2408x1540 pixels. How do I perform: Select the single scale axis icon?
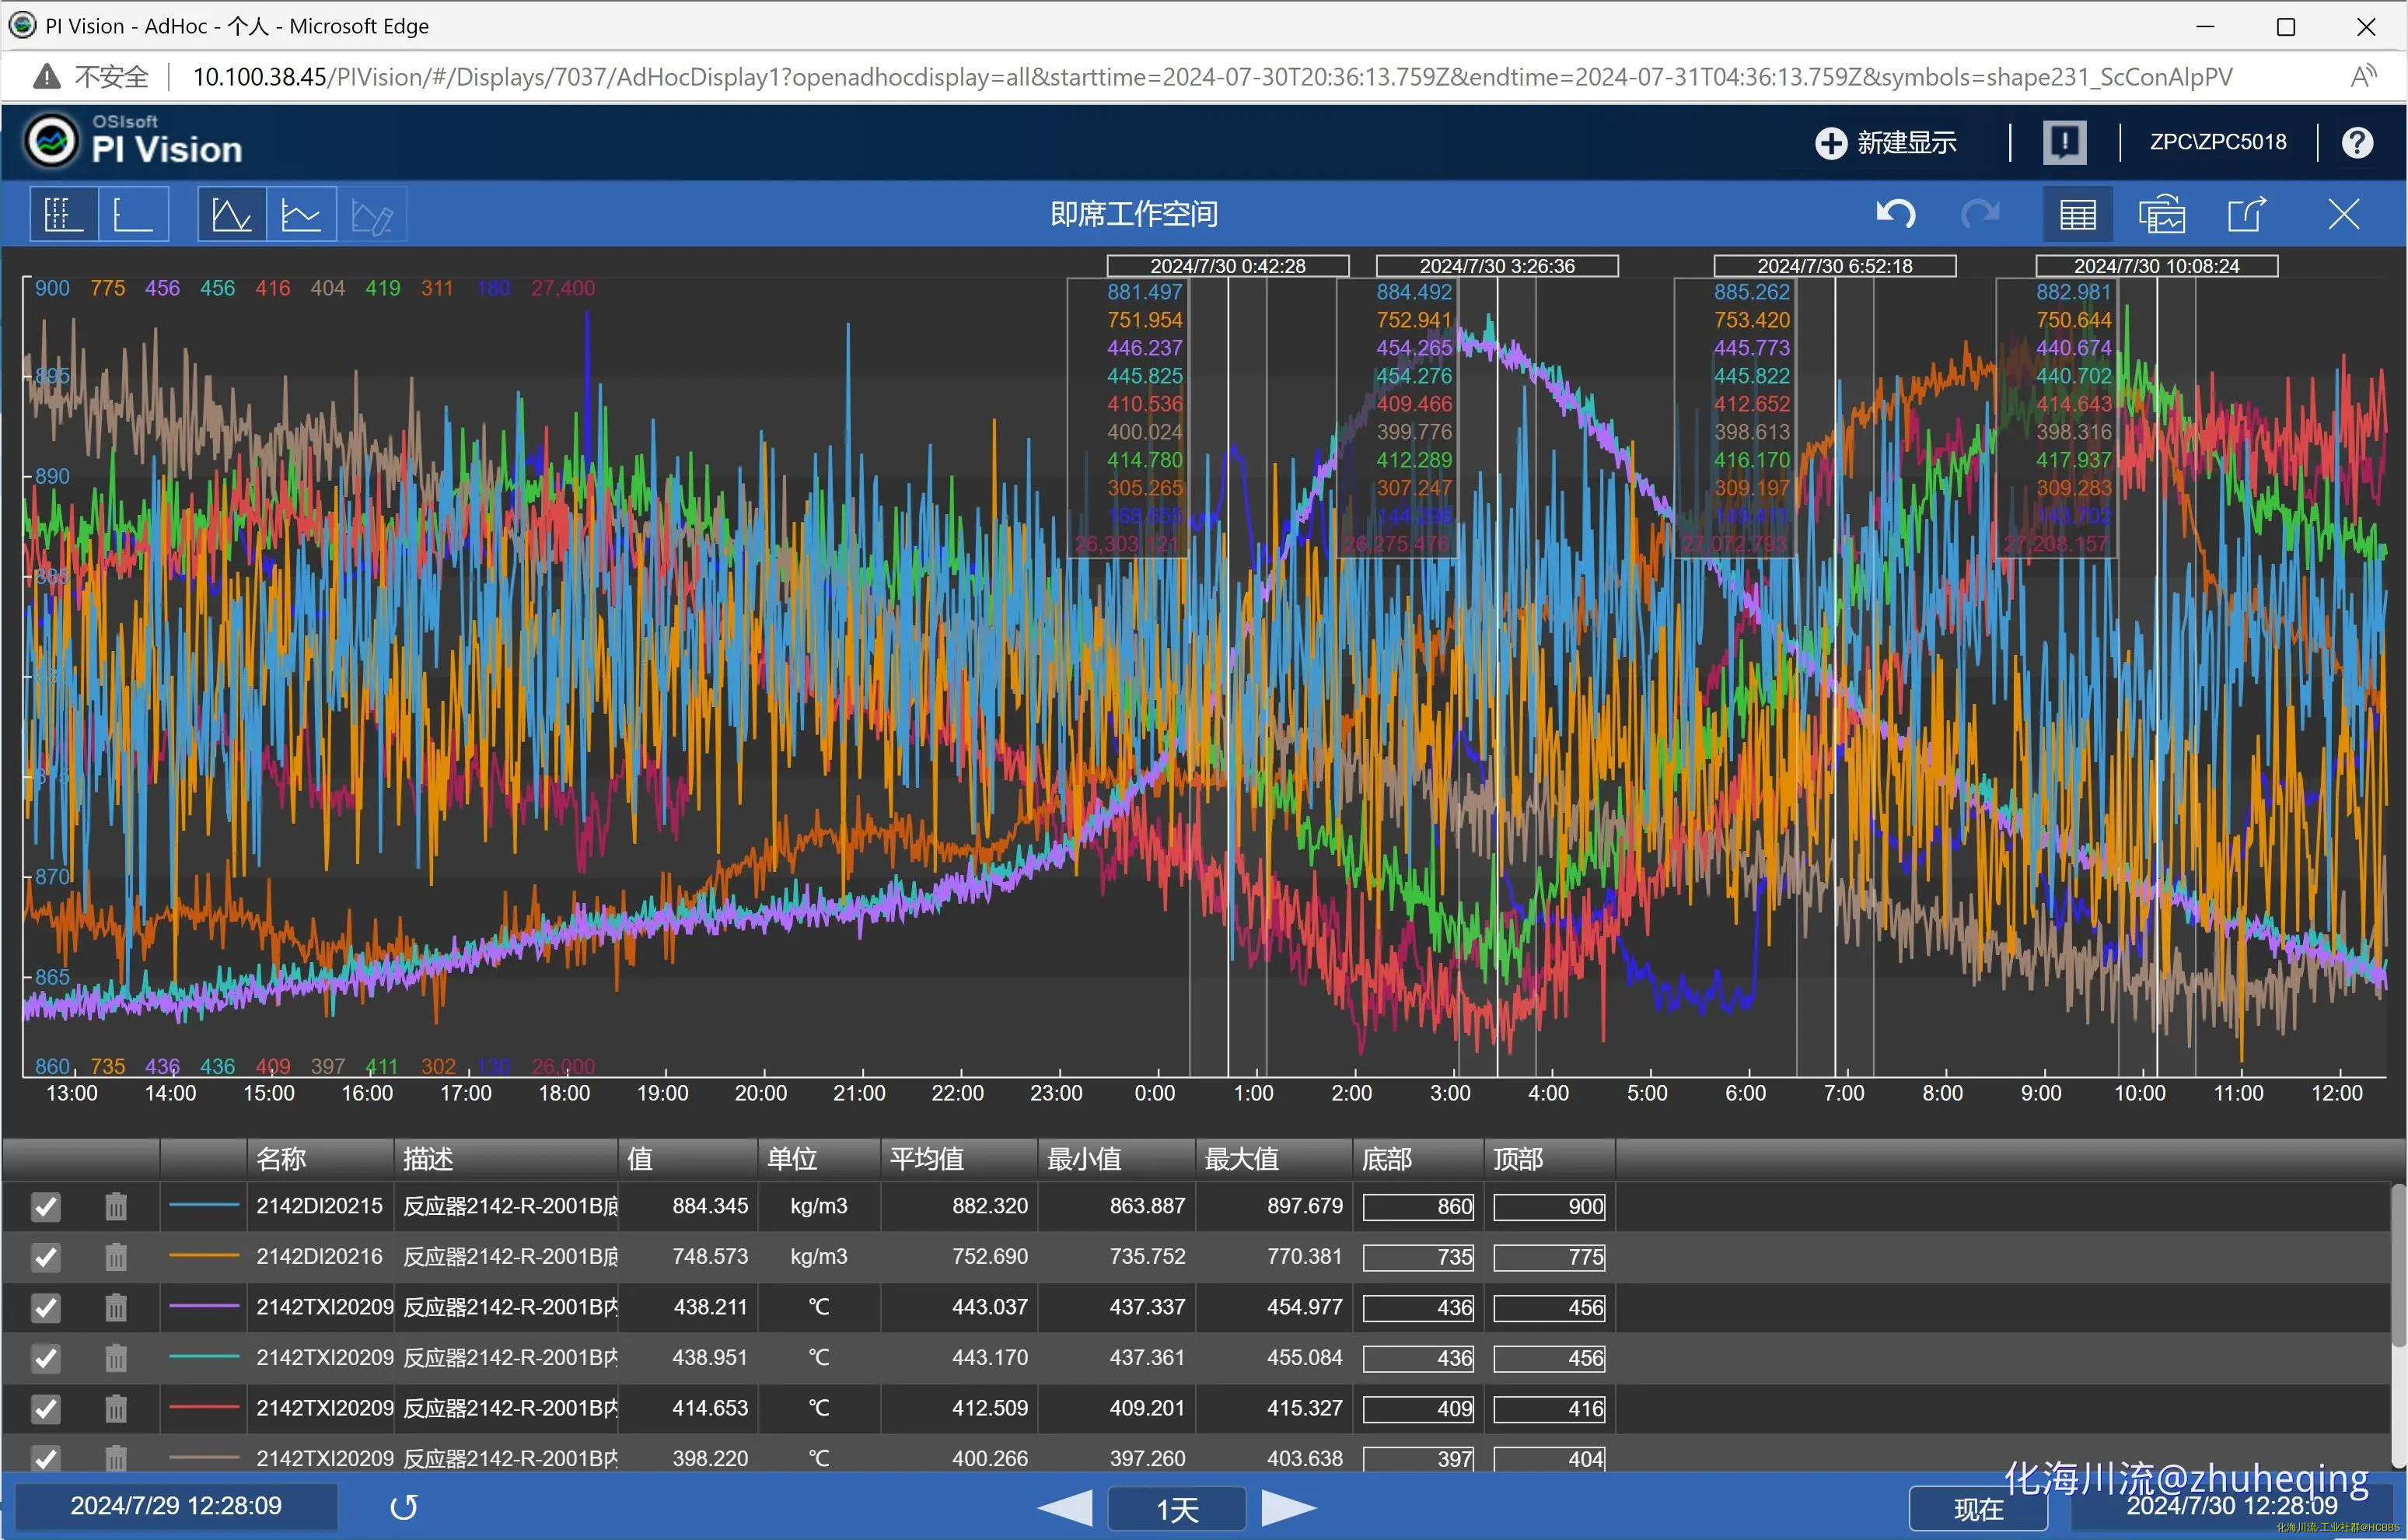pyautogui.click(x=133, y=214)
